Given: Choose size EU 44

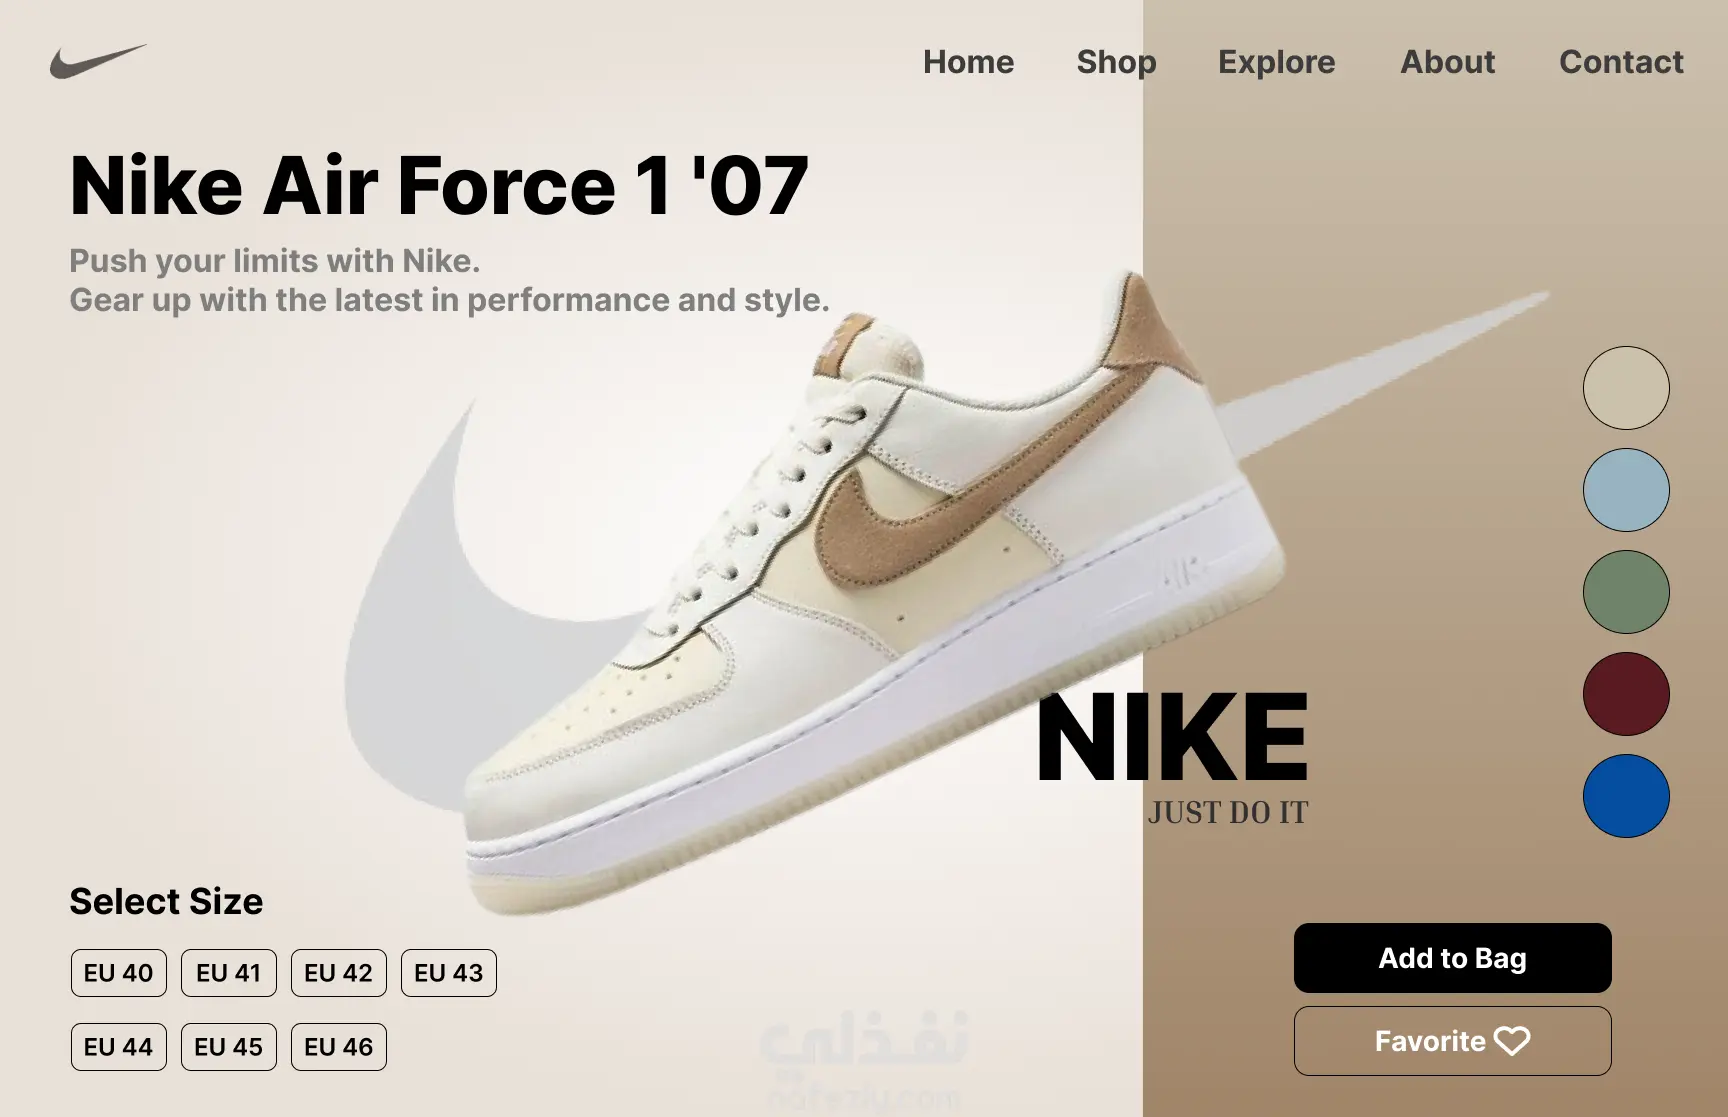Looking at the screenshot, I should coord(119,1047).
